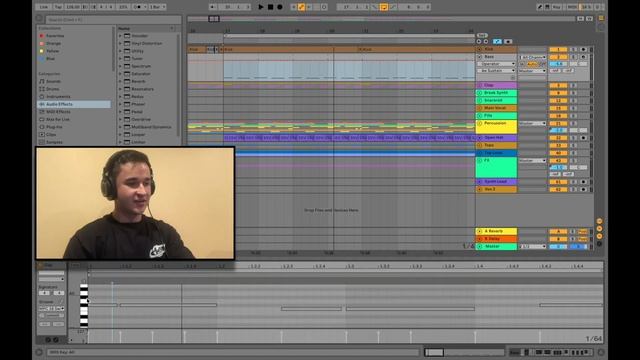Unfold the Main Vocal track

(x=480, y=108)
